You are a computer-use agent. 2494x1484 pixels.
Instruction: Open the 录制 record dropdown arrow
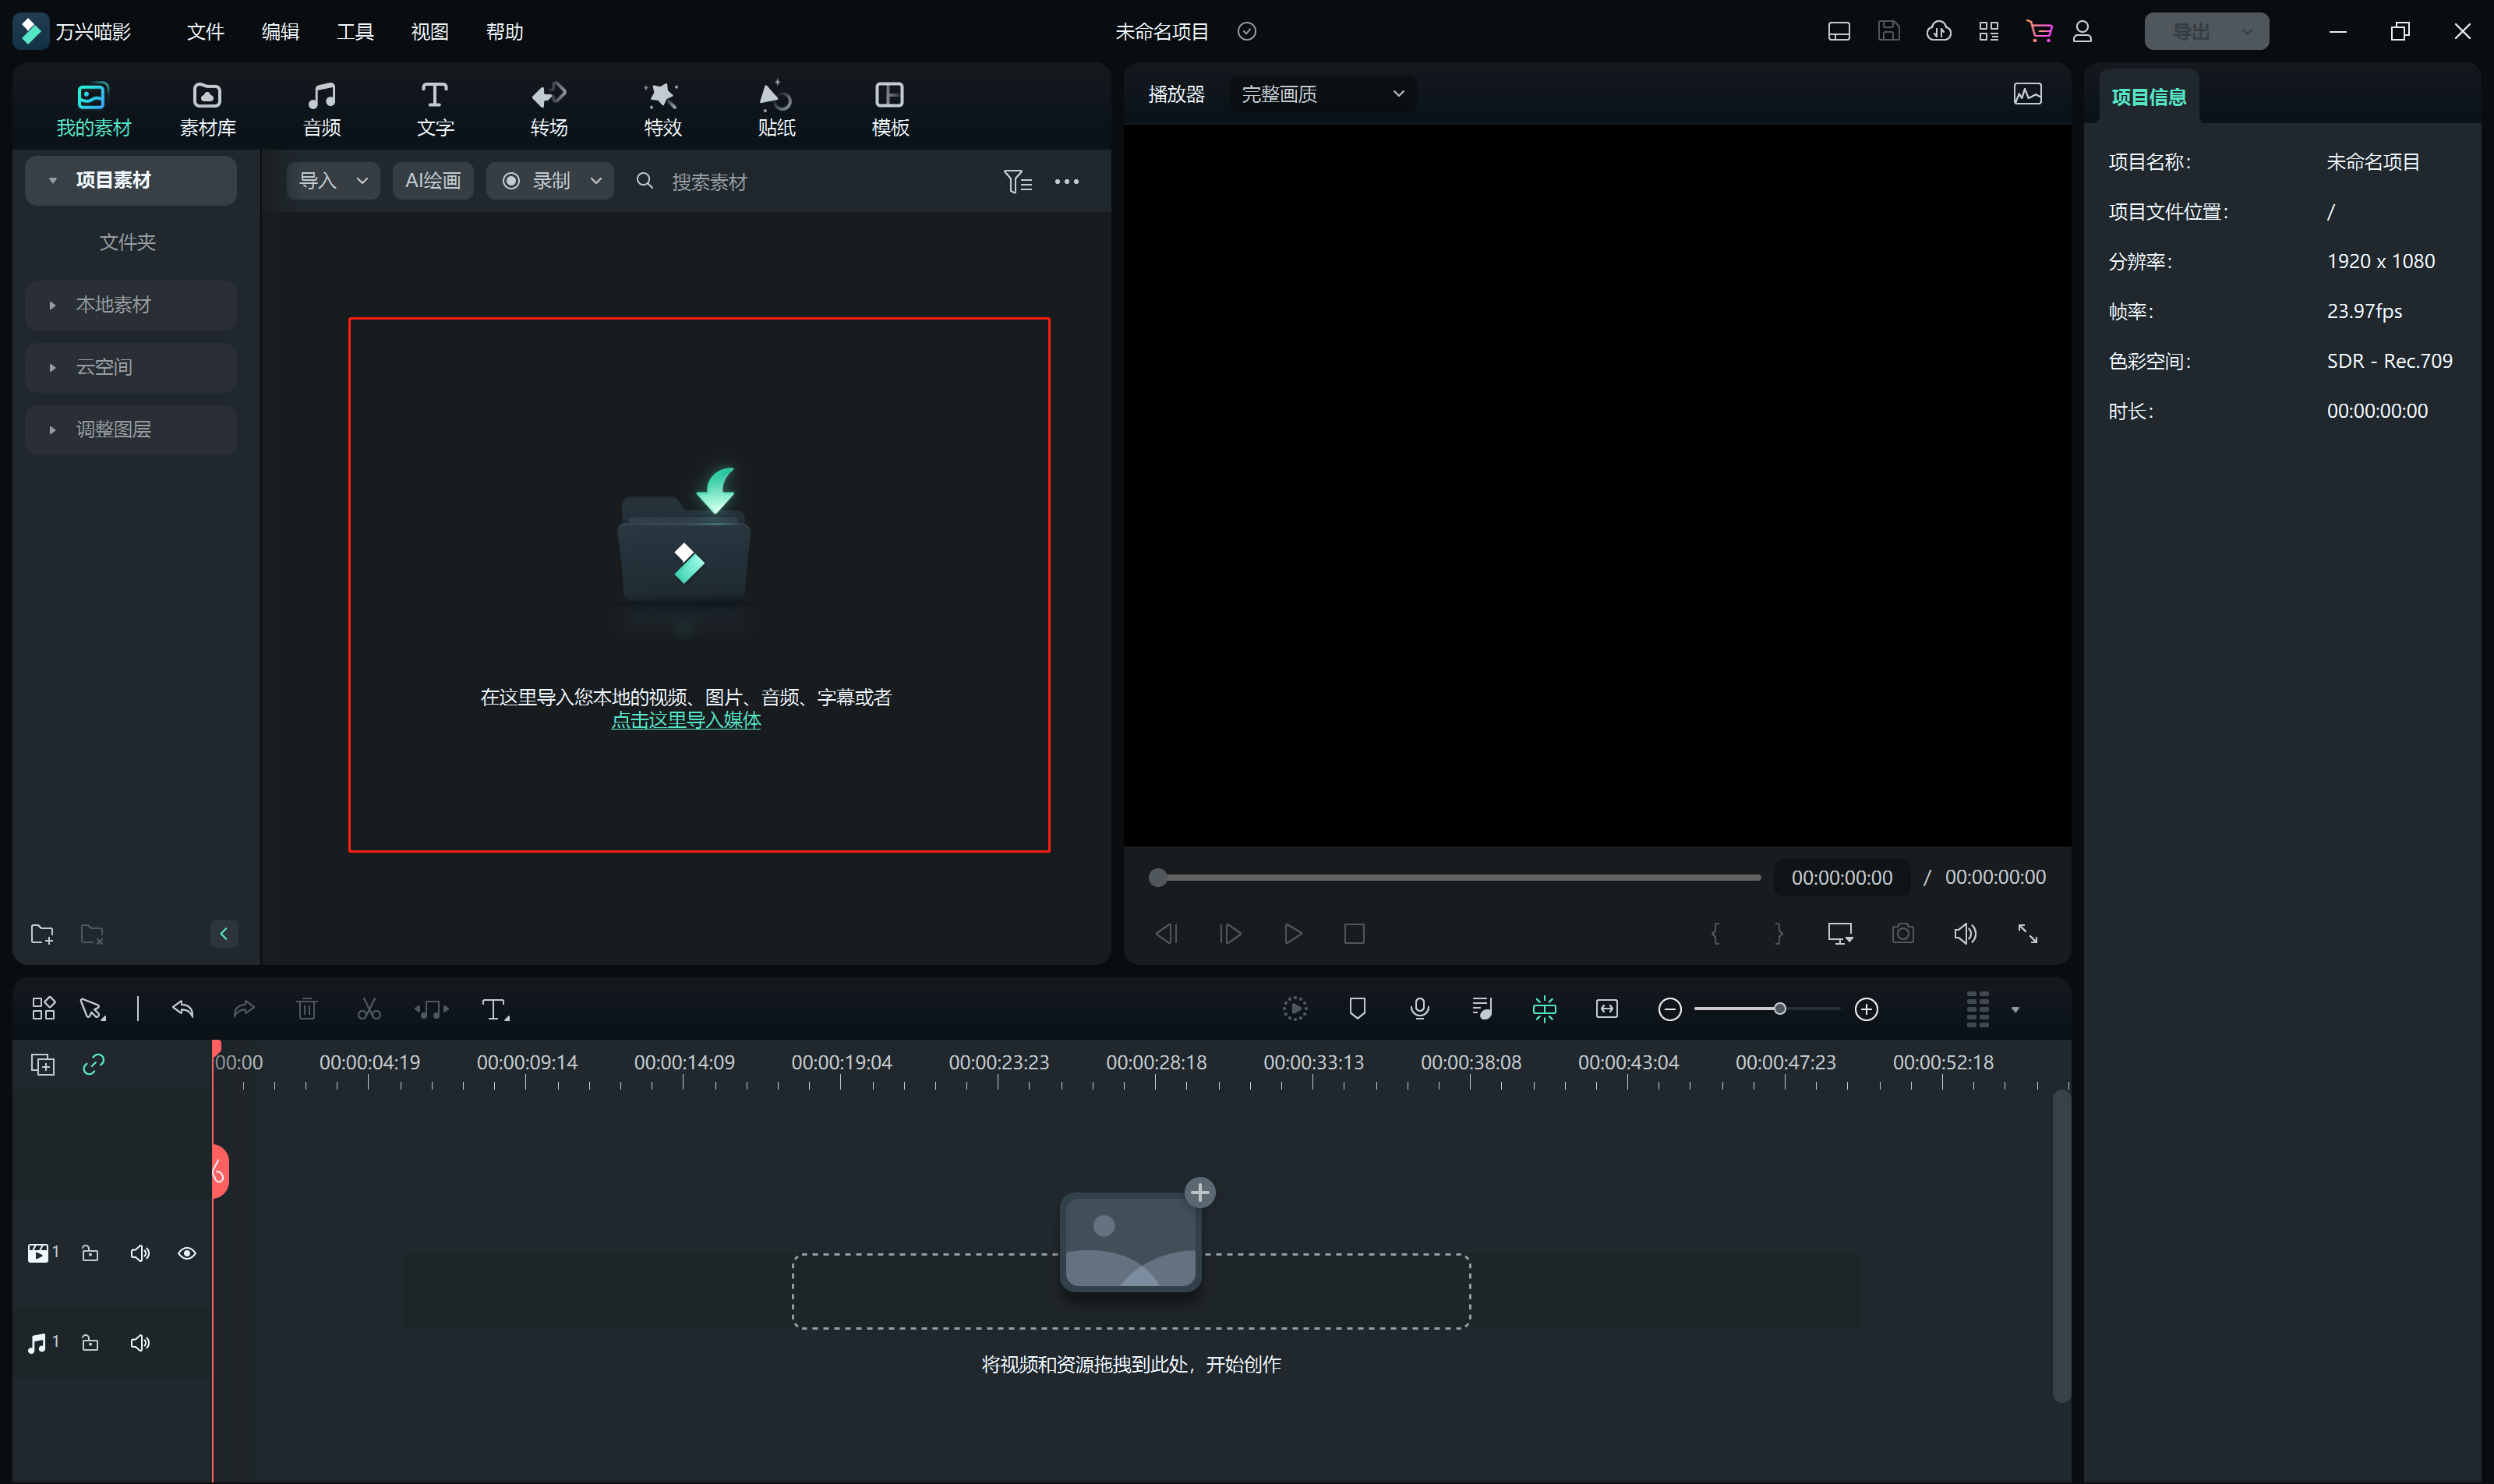point(596,181)
